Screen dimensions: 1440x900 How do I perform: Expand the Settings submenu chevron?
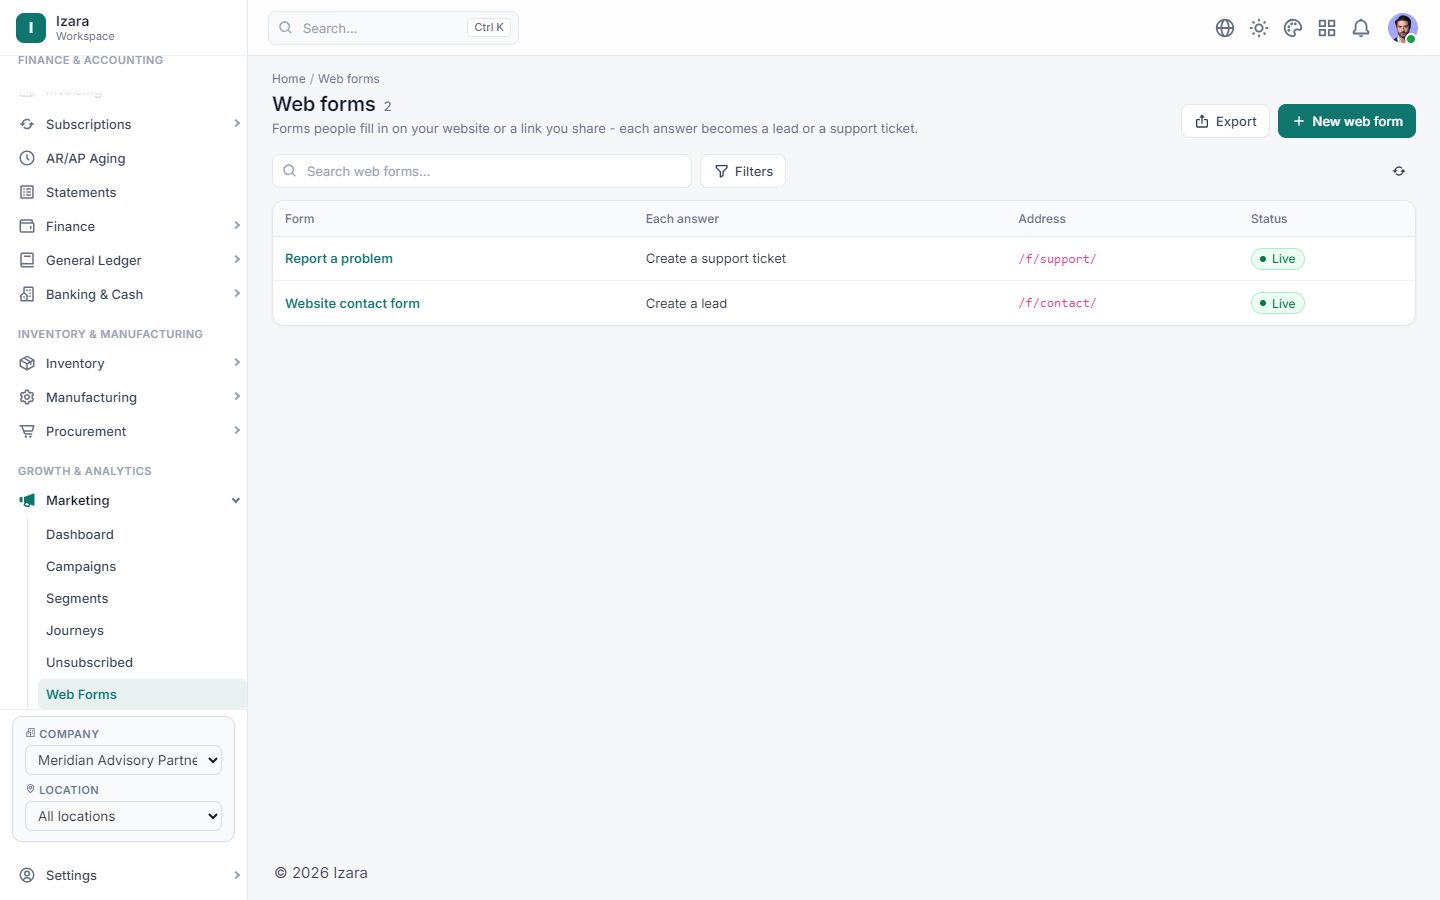pyautogui.click(x=237, y=875)
